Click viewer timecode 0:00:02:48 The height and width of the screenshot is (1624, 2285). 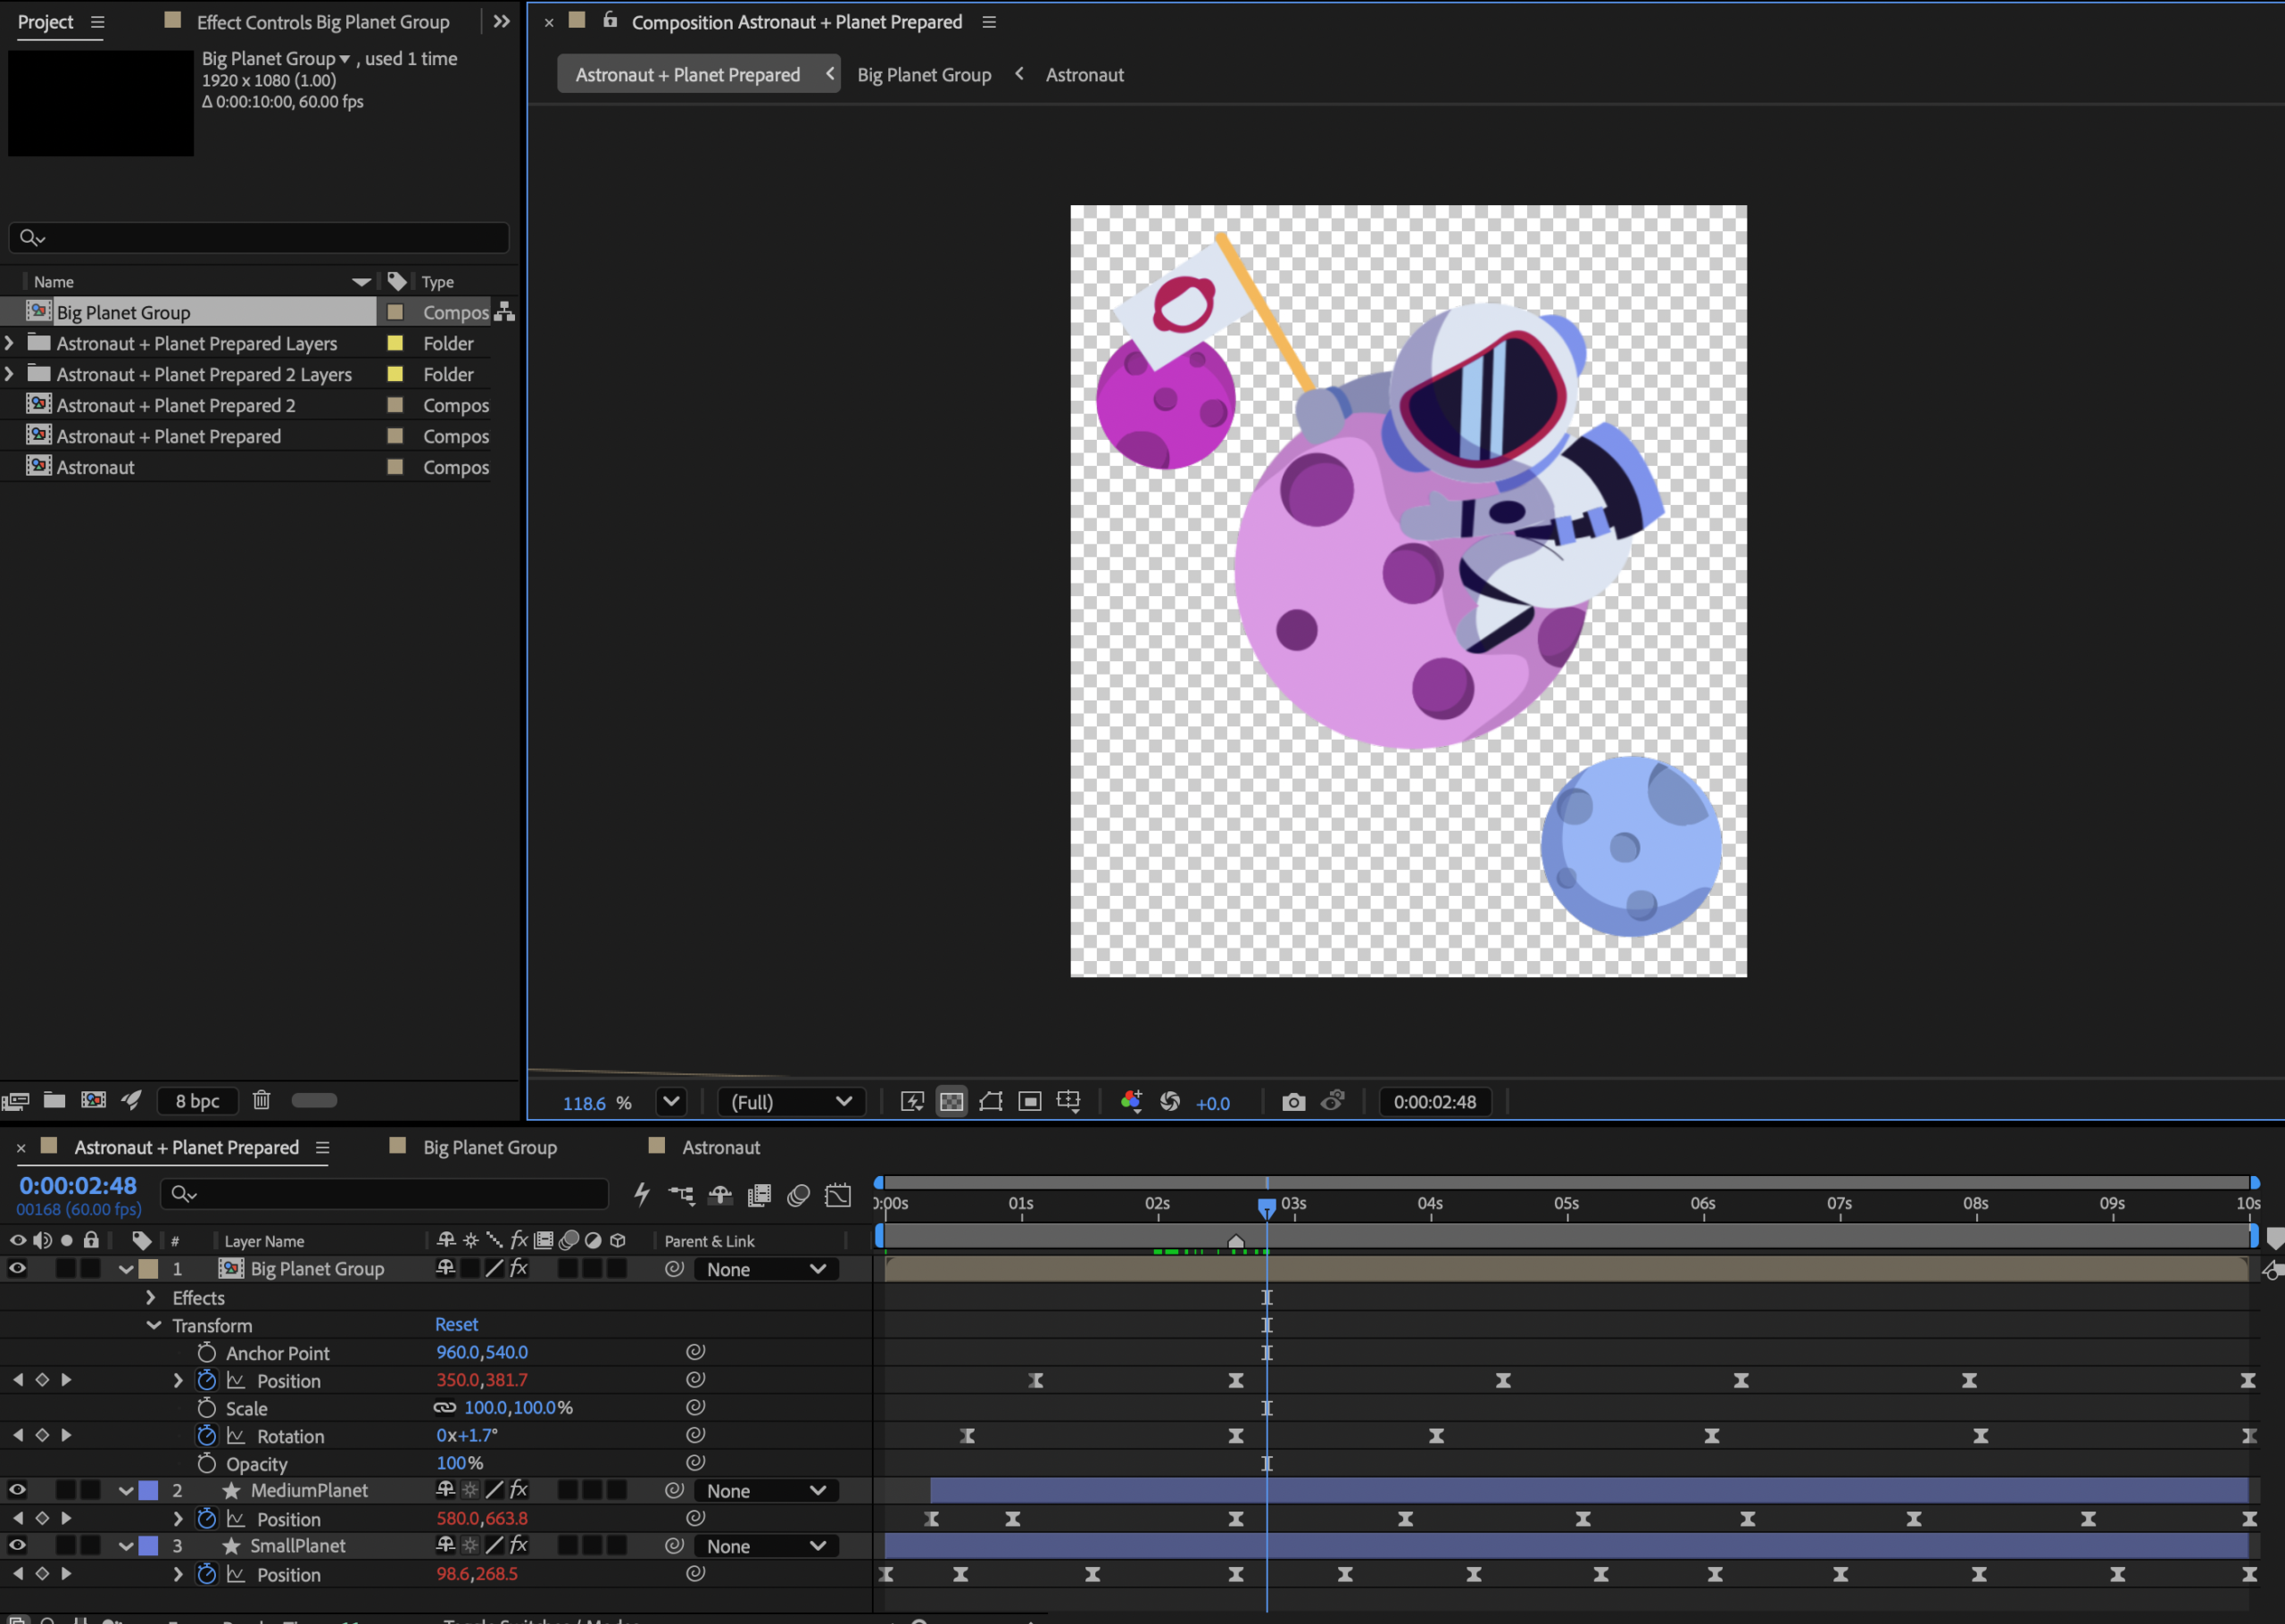(1435, 1102)
